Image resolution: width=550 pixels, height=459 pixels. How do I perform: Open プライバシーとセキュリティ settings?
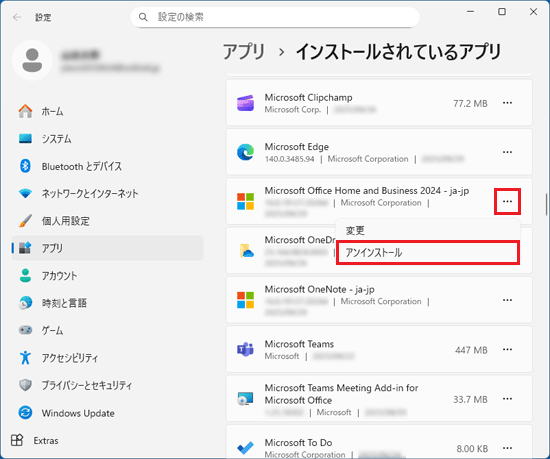pyautogui.click(x=107, y=385)
